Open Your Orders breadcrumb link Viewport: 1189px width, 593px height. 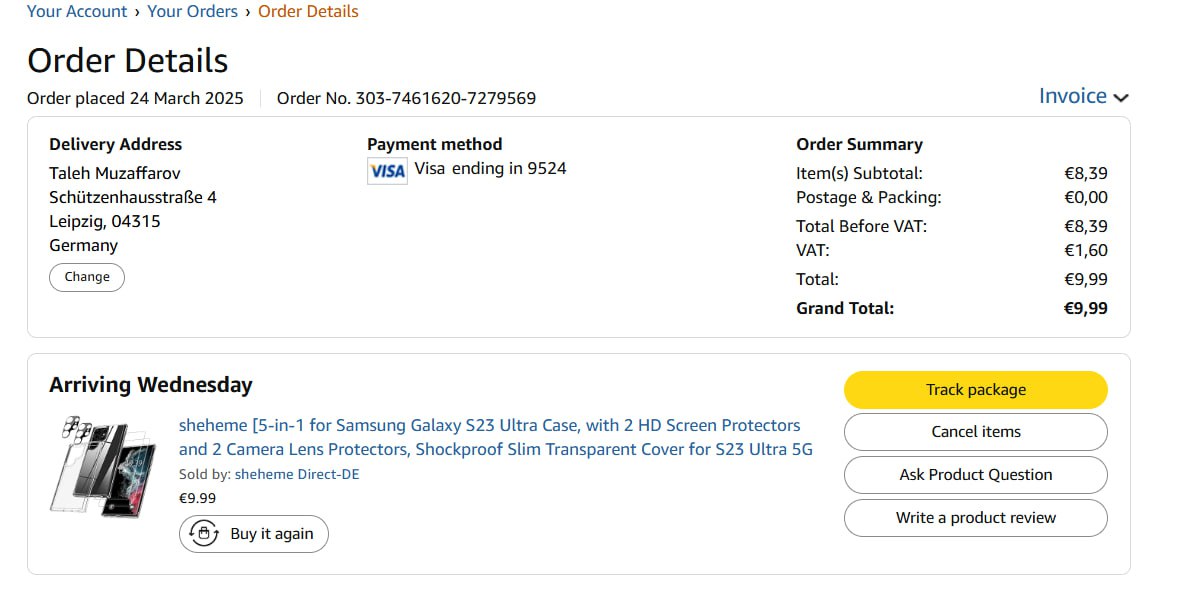192,12
